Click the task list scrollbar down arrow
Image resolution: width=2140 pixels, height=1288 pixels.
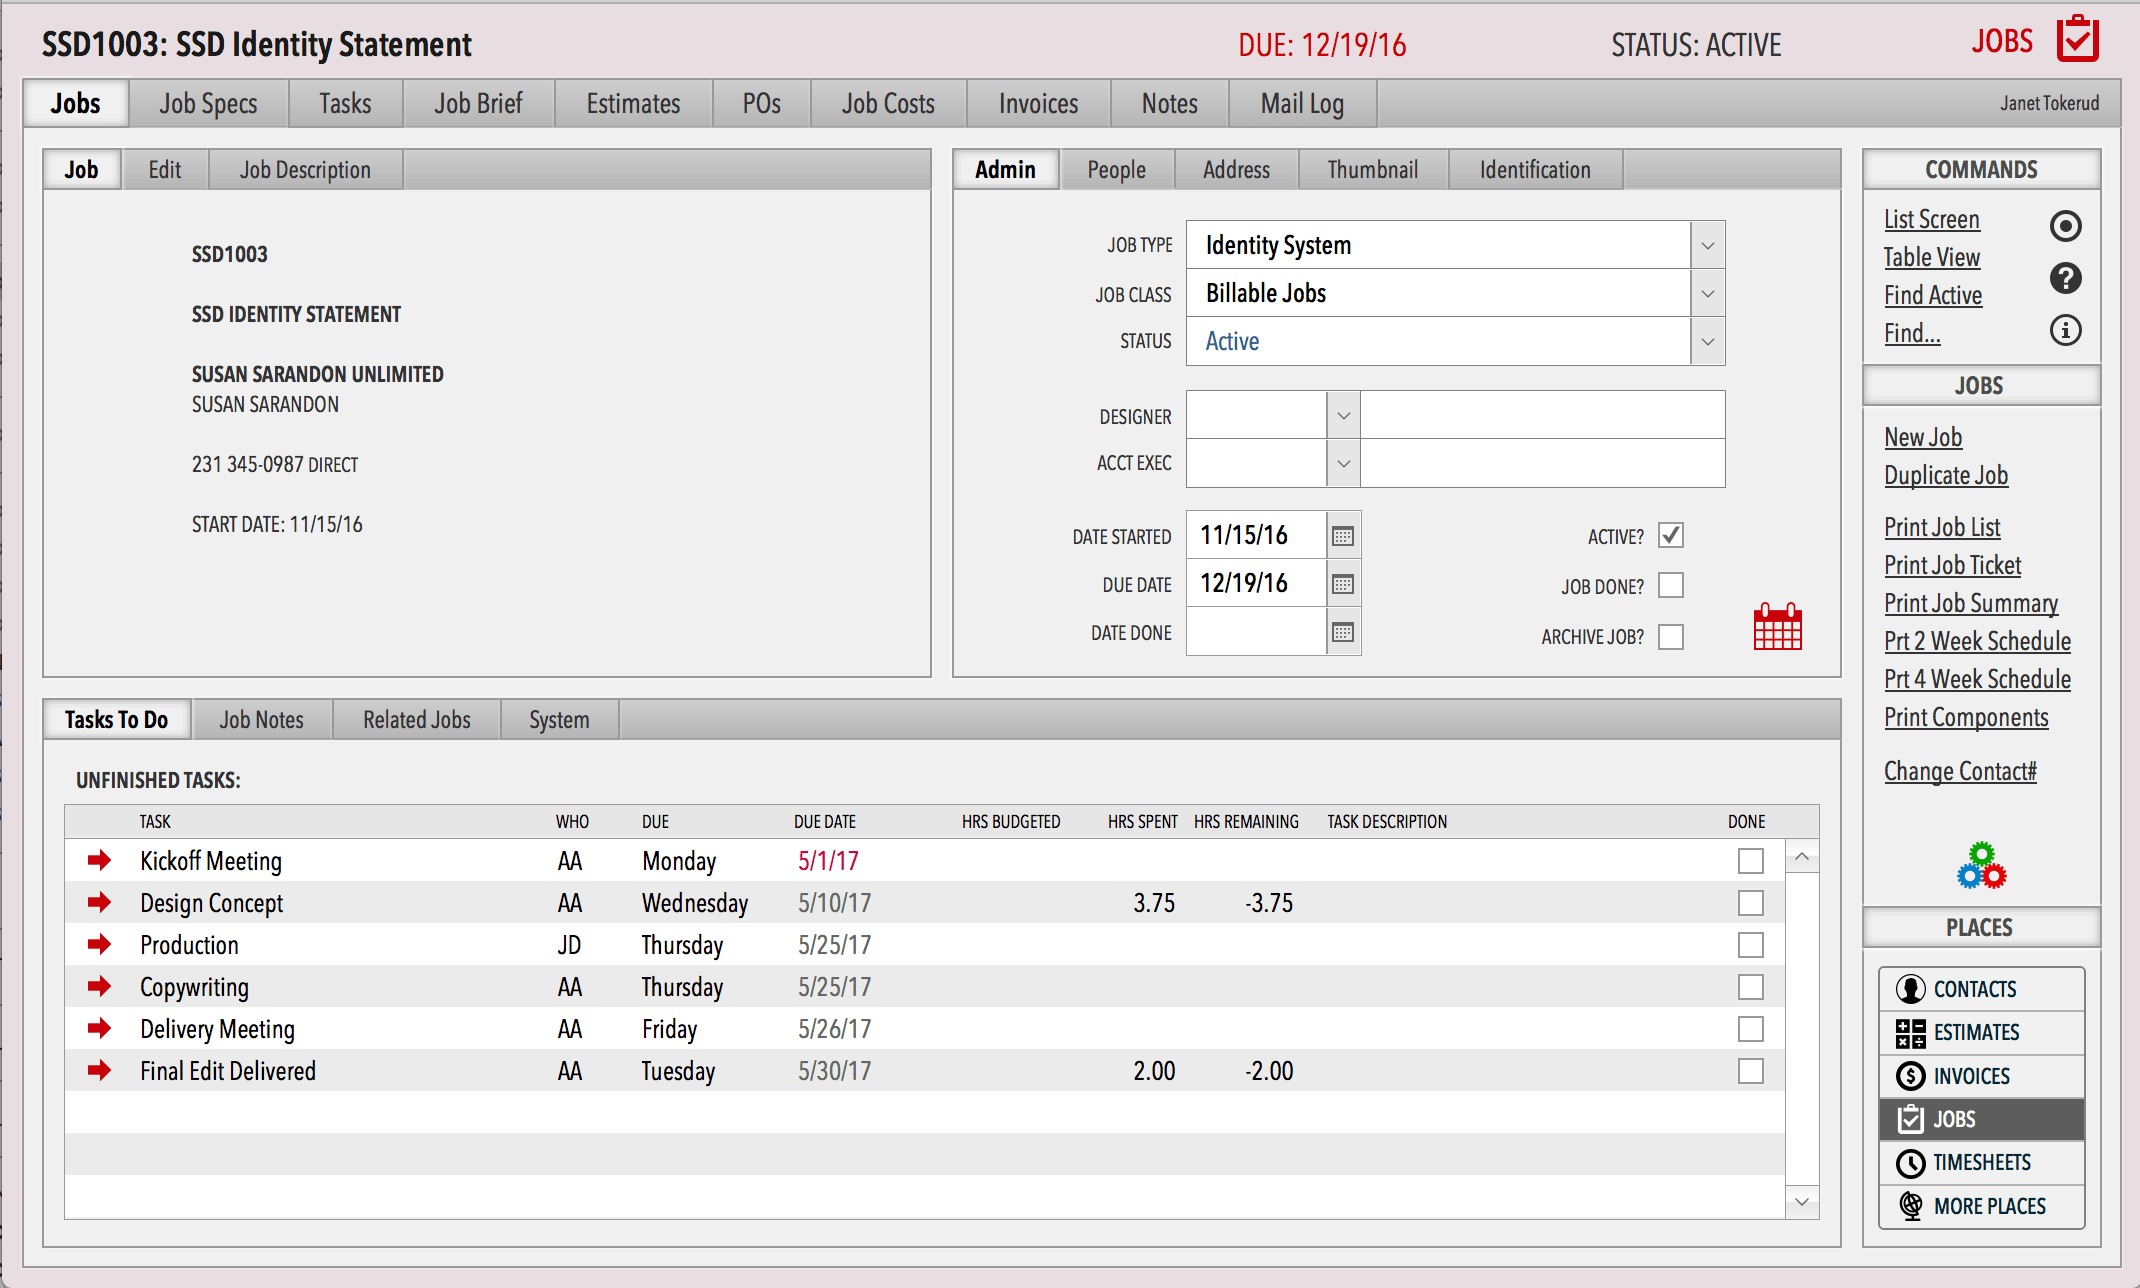(1802, 1203)
